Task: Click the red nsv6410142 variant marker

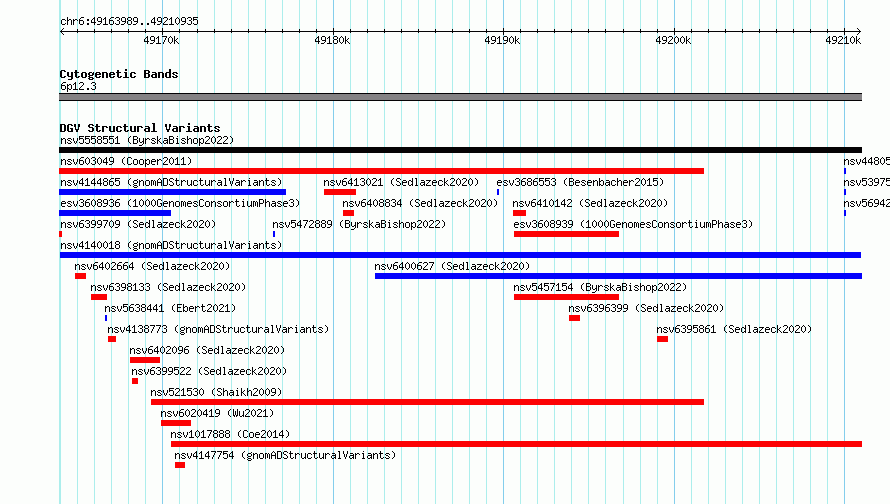Action: pyautogui.click(x=519, y=213)
